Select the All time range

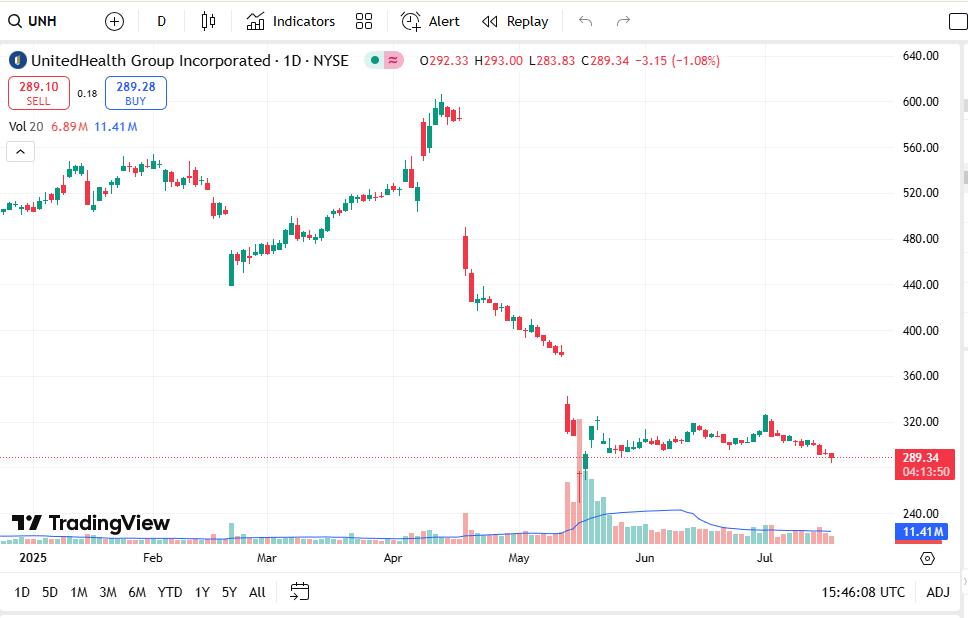[257, 593]
